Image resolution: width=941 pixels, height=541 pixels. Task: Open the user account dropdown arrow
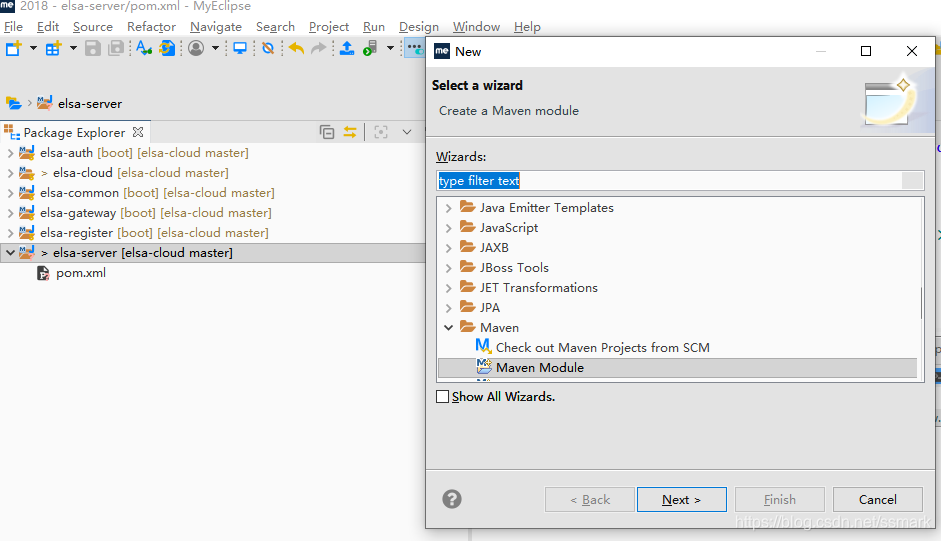point(215,48)
